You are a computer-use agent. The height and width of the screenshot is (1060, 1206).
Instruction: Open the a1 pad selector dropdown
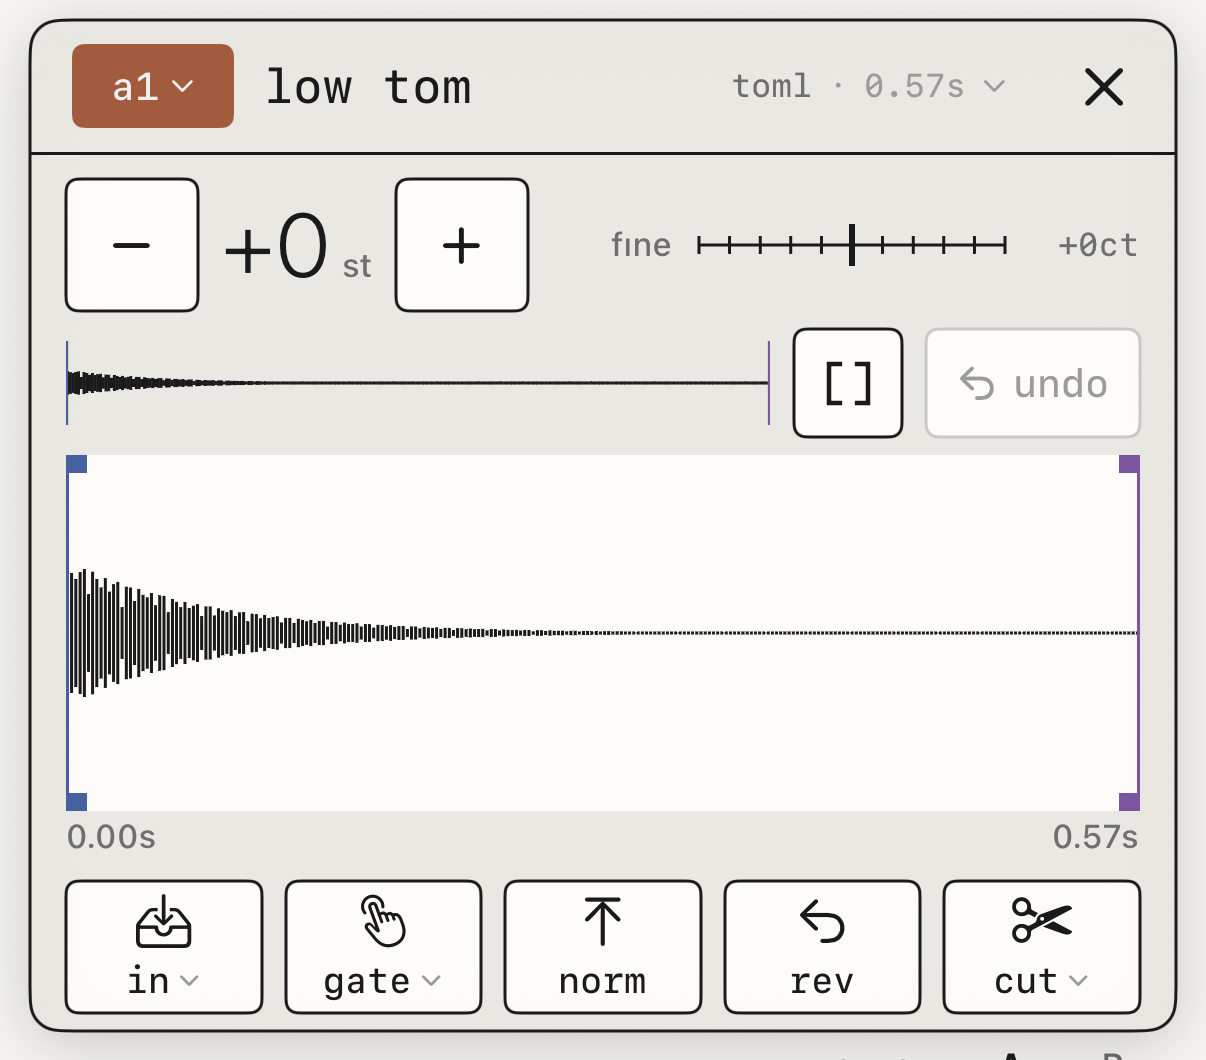point(153,86)
